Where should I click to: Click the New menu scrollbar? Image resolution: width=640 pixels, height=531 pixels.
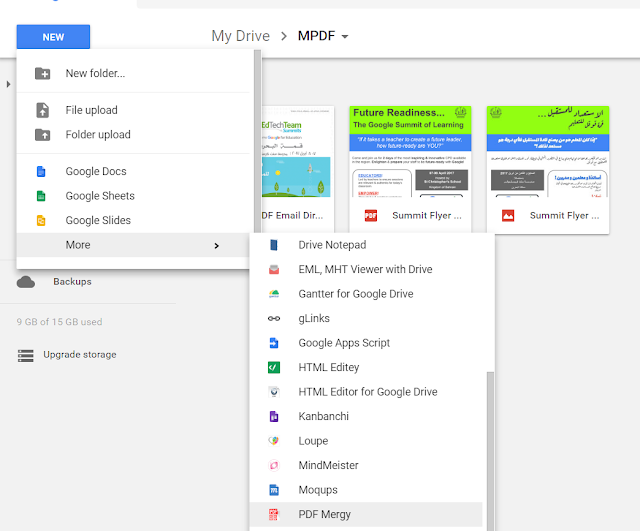tap(258, 142)
